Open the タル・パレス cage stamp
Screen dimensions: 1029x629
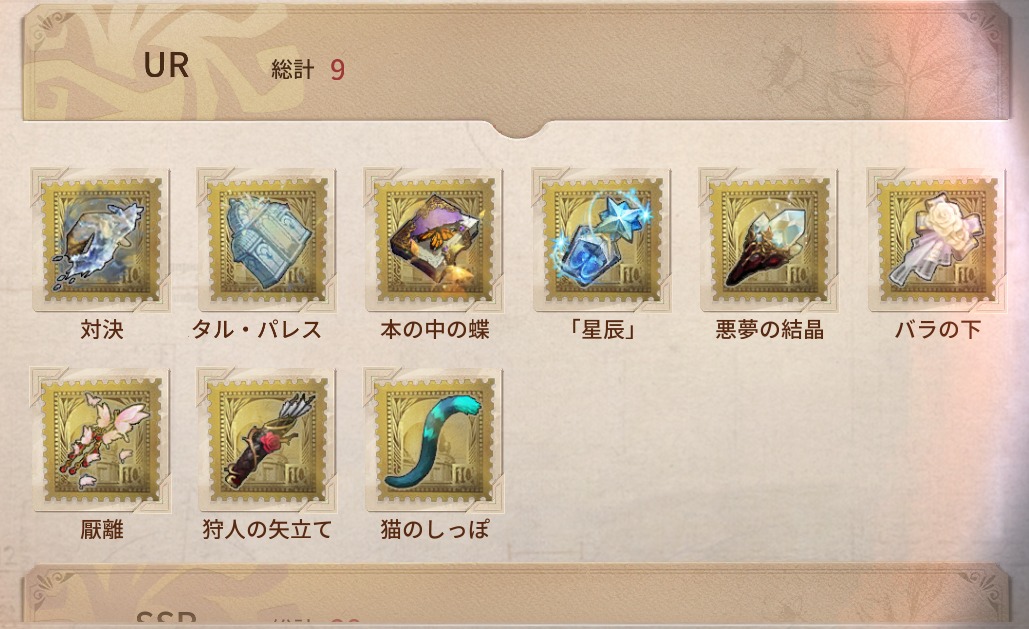pos(267,240)
